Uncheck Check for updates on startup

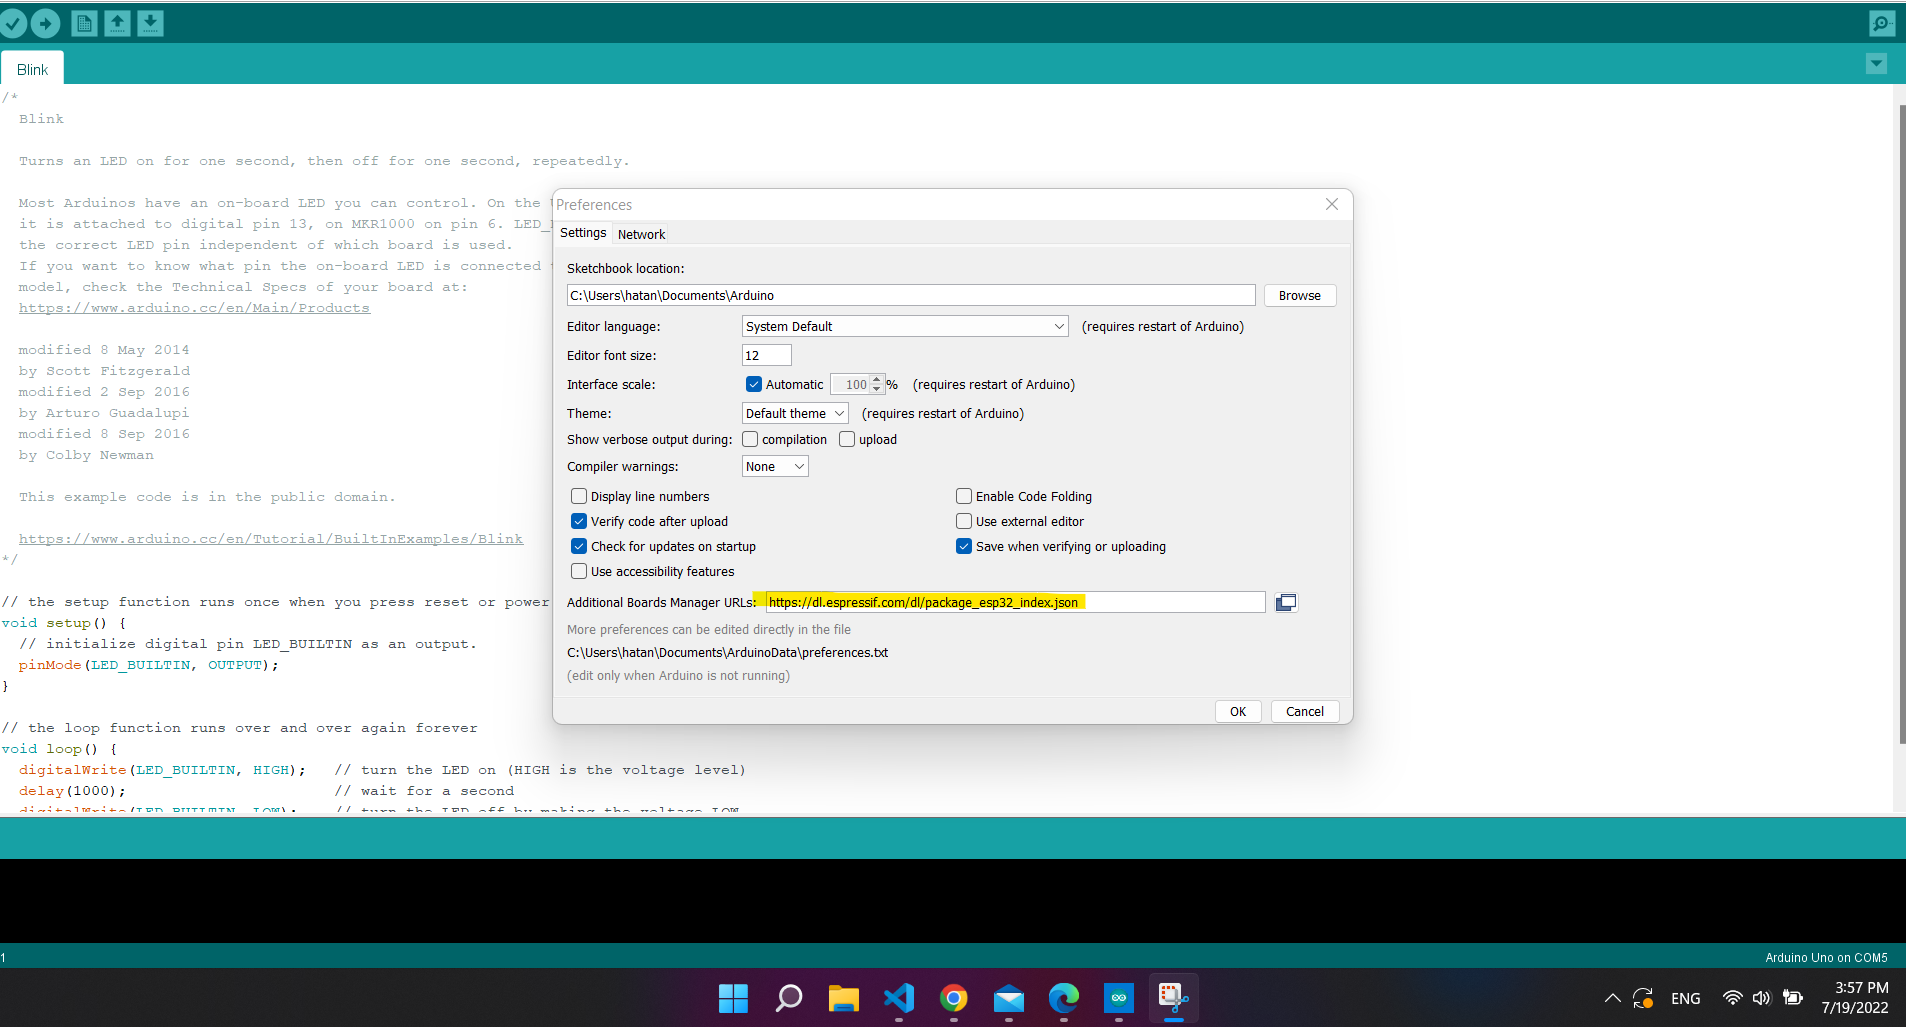pos(579,546)
